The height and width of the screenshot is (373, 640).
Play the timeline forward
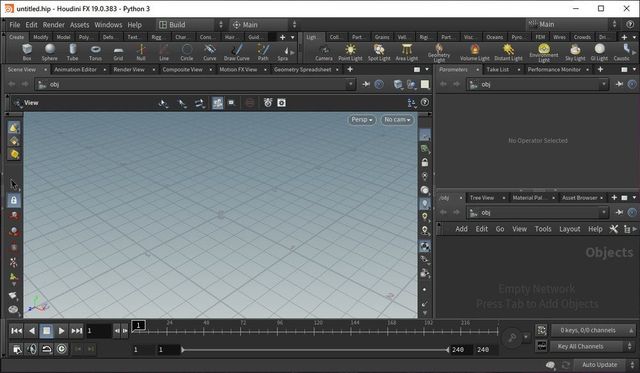[61, 331]
